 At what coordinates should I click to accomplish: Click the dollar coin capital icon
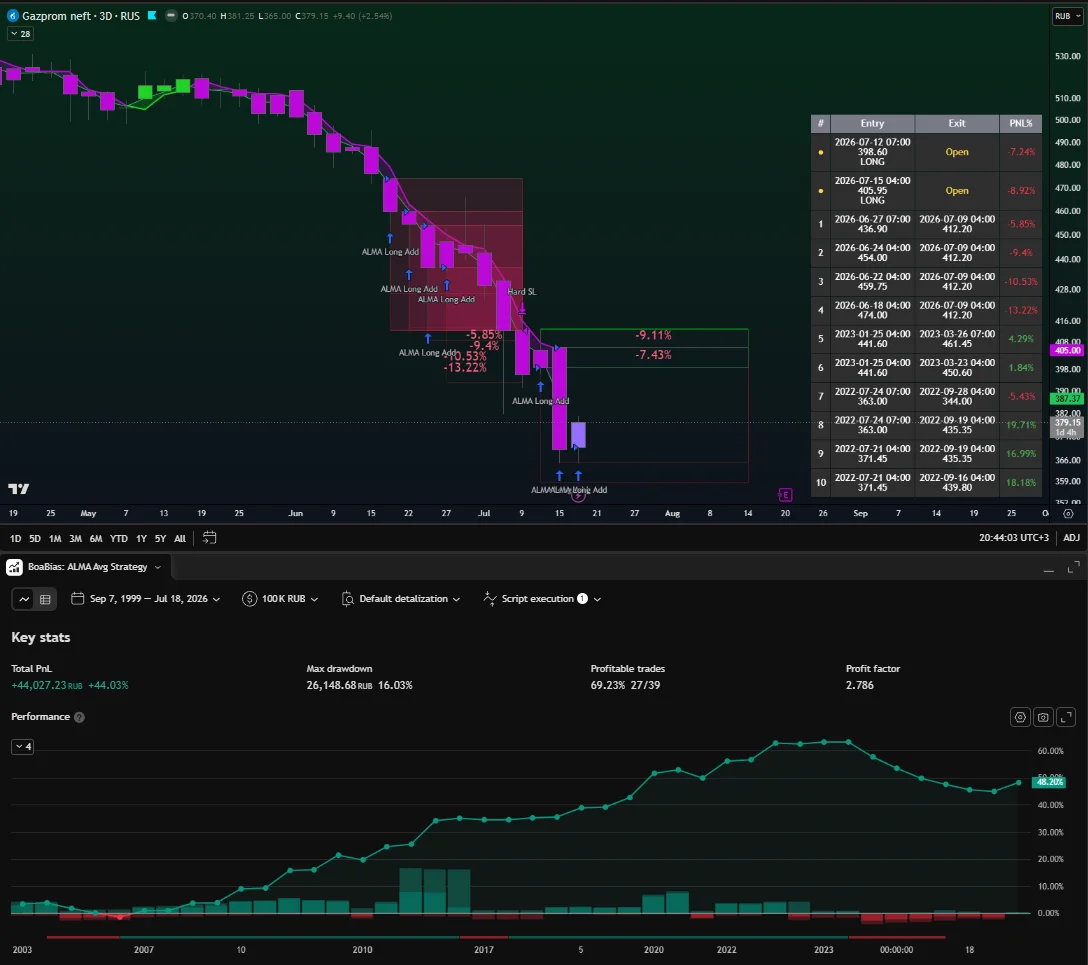(x=249, y=598)
